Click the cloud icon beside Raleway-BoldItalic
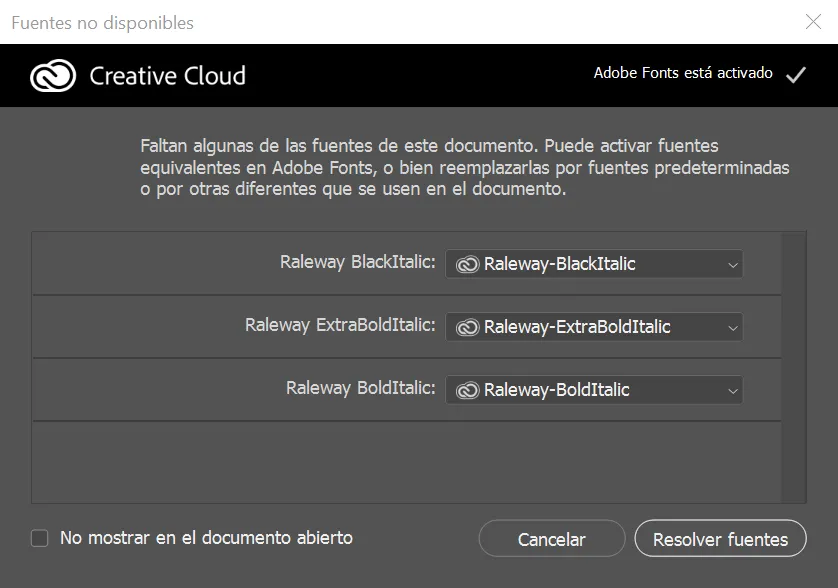This screenshot has width=838, height=588. (467, 390)
